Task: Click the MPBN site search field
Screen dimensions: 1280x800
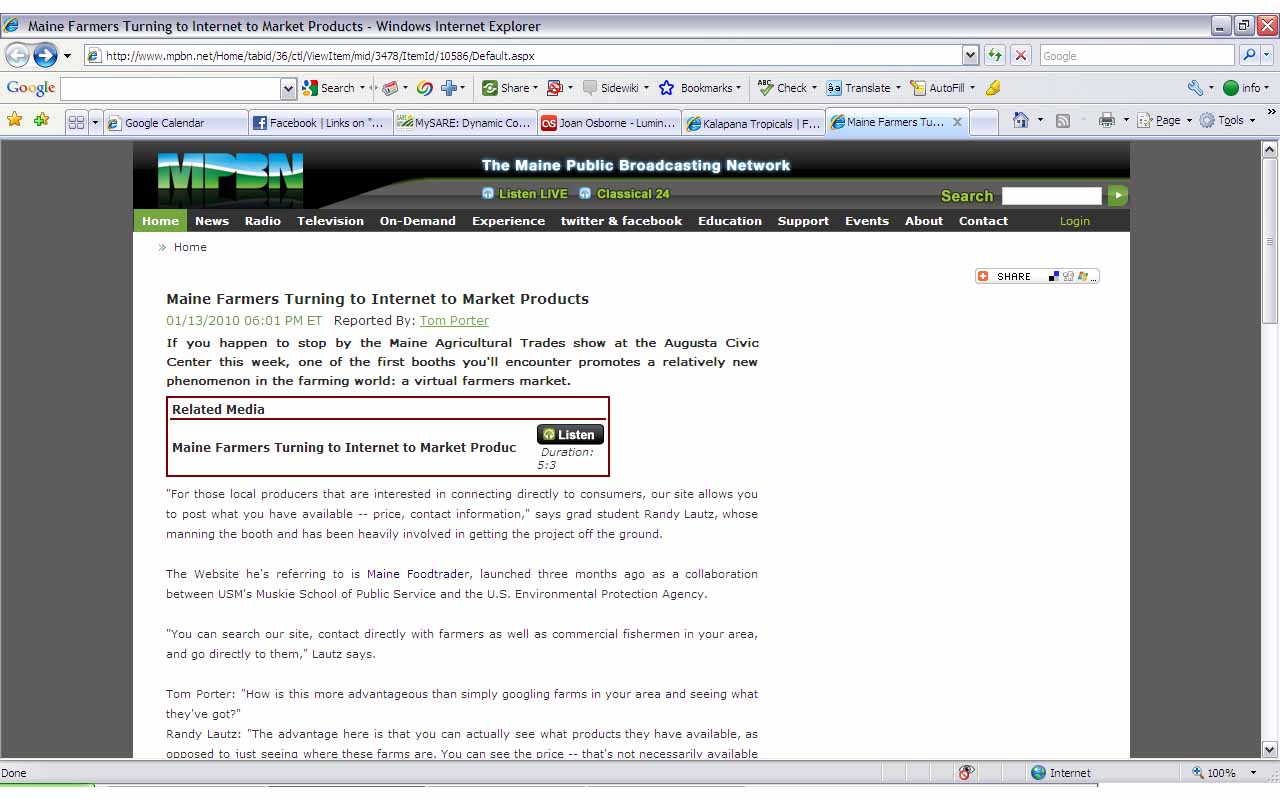Action: [1051, 196]
